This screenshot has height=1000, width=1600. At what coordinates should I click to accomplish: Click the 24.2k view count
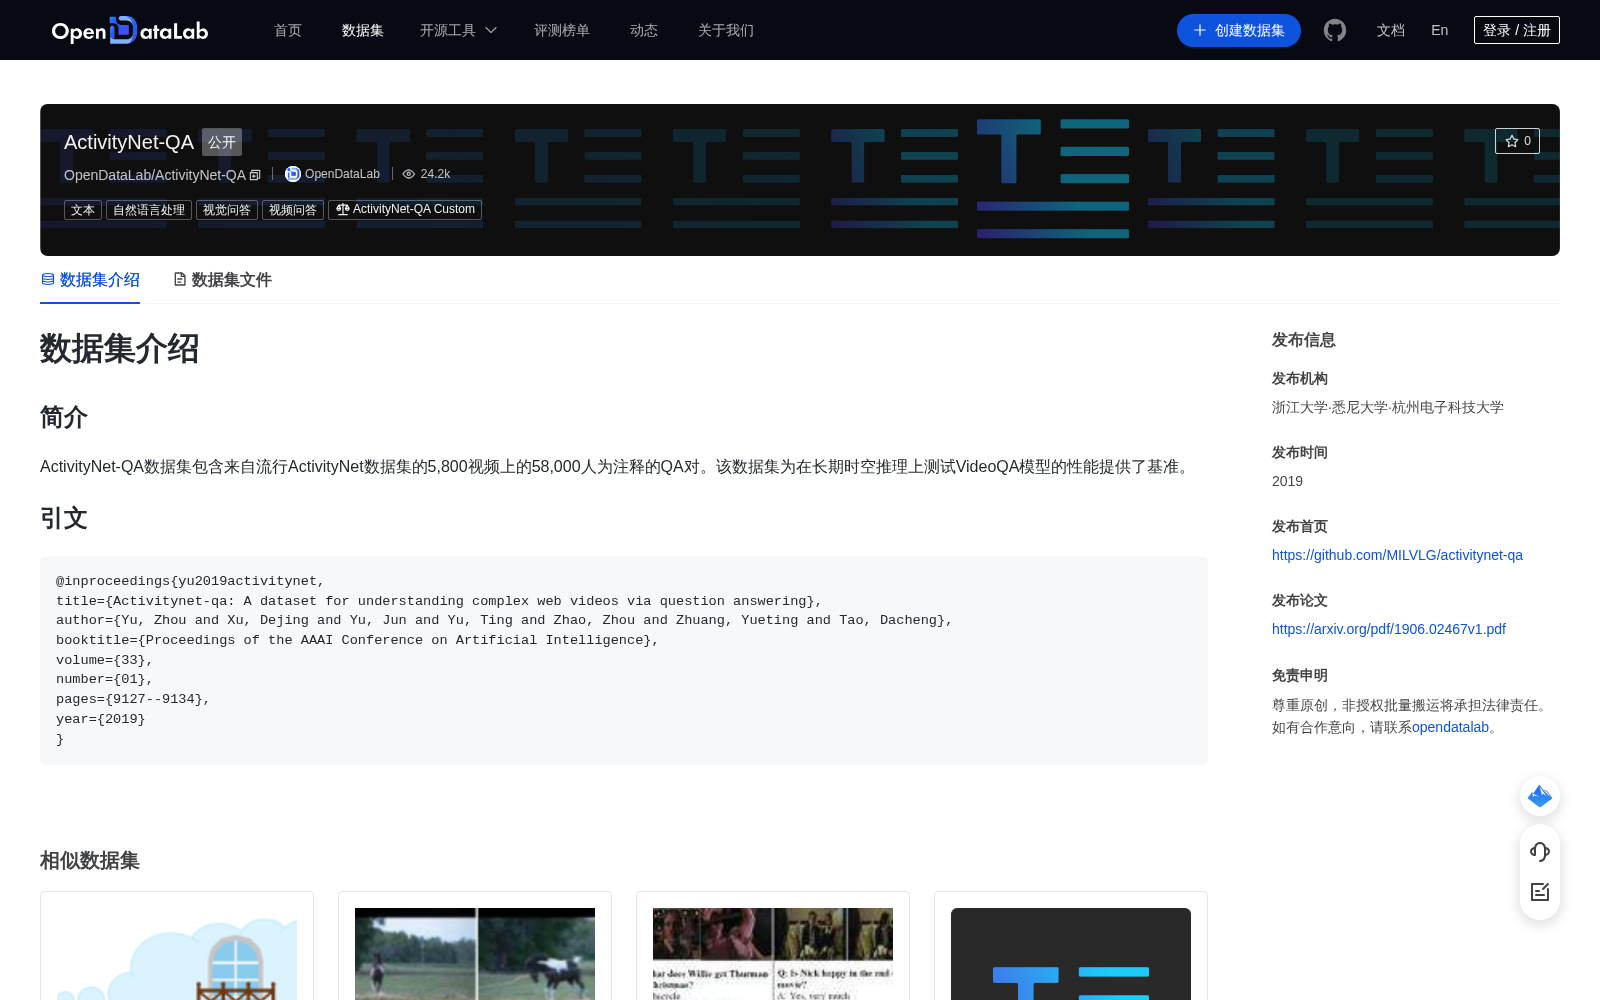tap(435, 174)
